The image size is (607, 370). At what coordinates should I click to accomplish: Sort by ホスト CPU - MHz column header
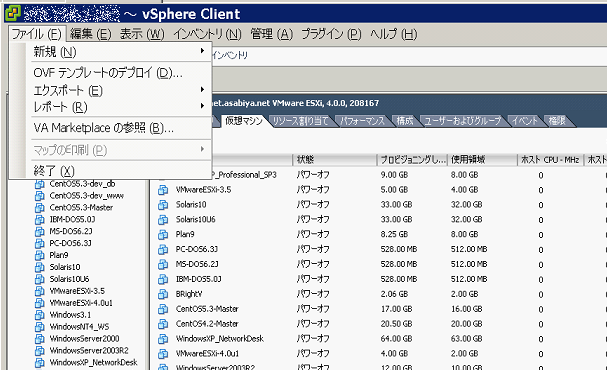tap(550, 159)
